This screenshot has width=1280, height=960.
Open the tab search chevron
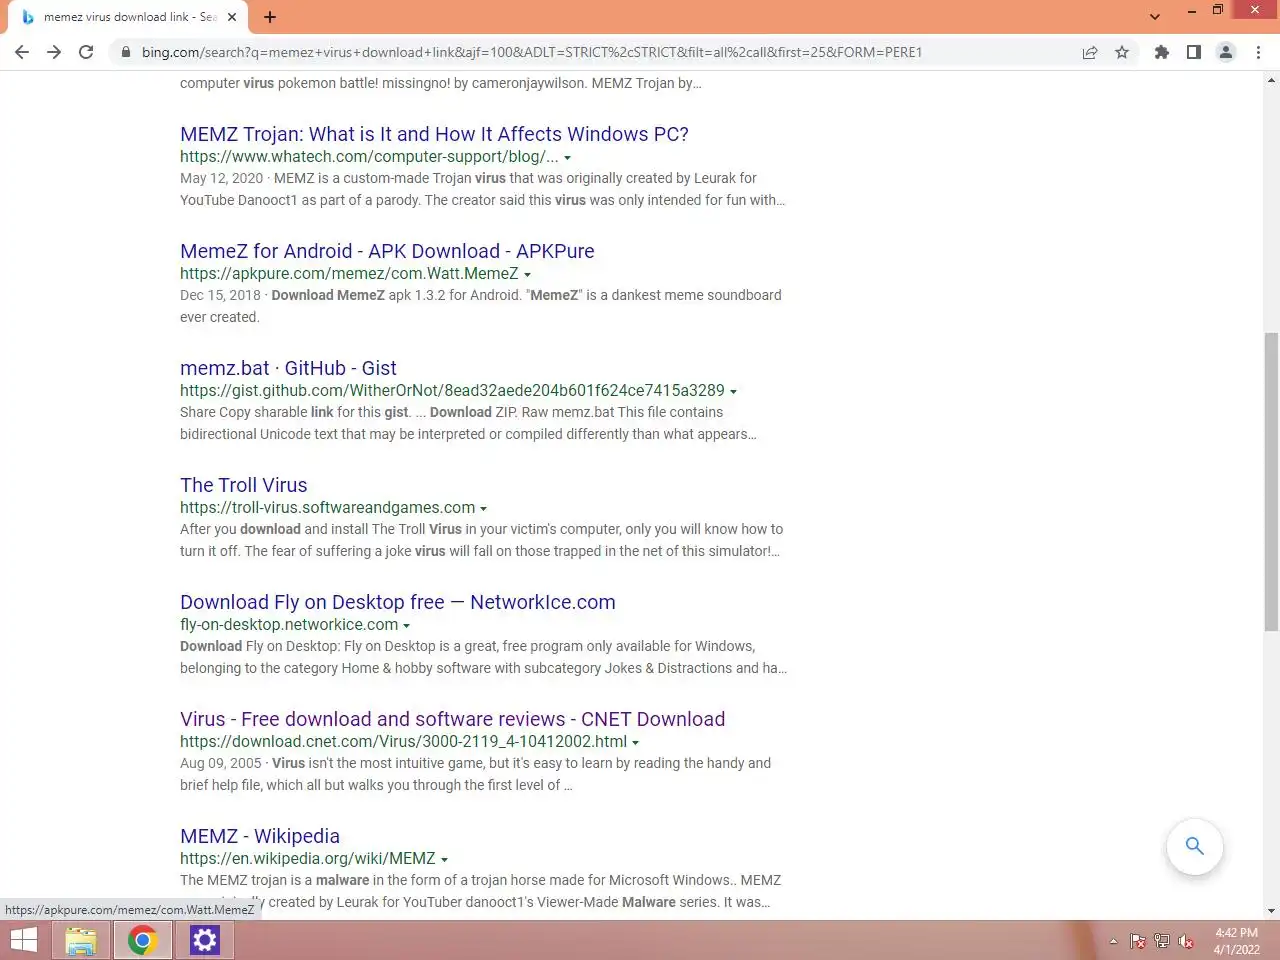click(x=1155, y=17)
